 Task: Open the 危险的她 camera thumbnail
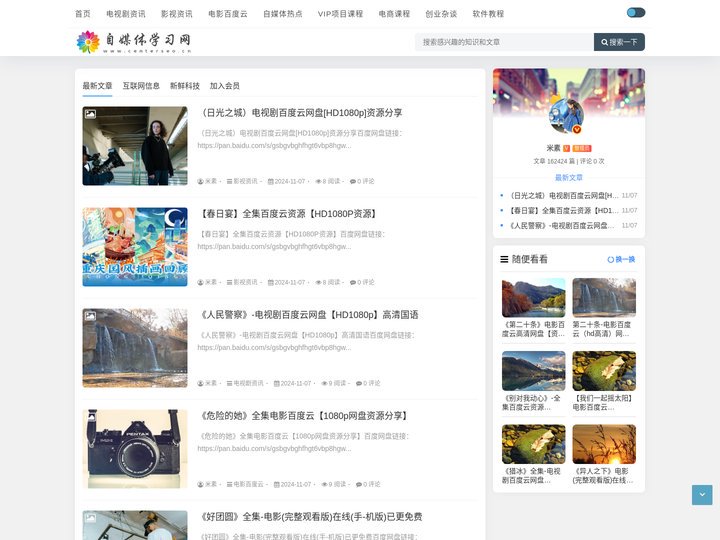tap(135, 449)
